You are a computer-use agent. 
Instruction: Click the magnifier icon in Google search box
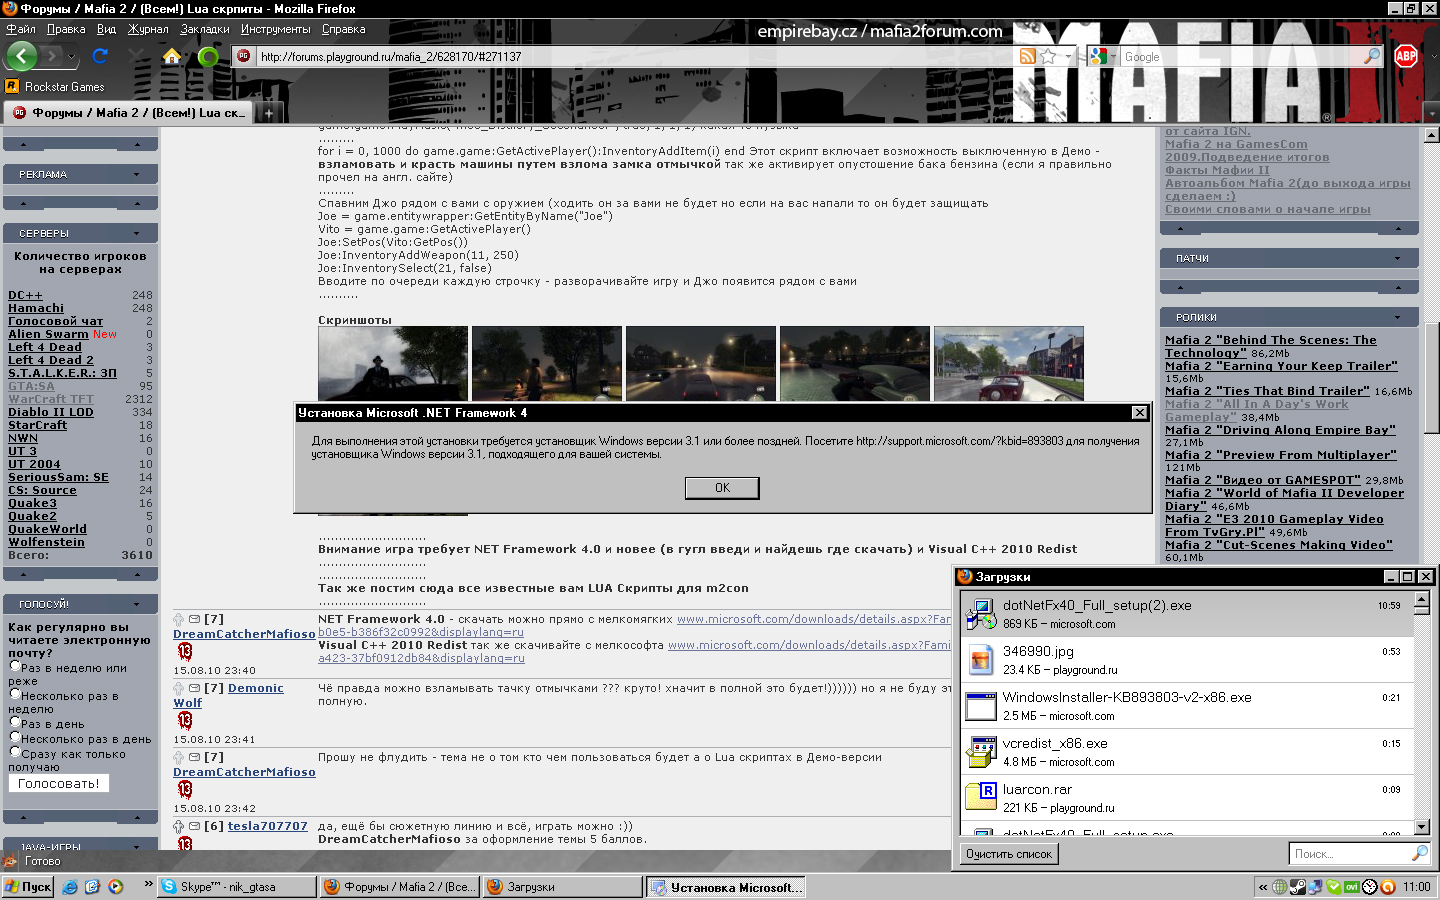[1371, 57]
